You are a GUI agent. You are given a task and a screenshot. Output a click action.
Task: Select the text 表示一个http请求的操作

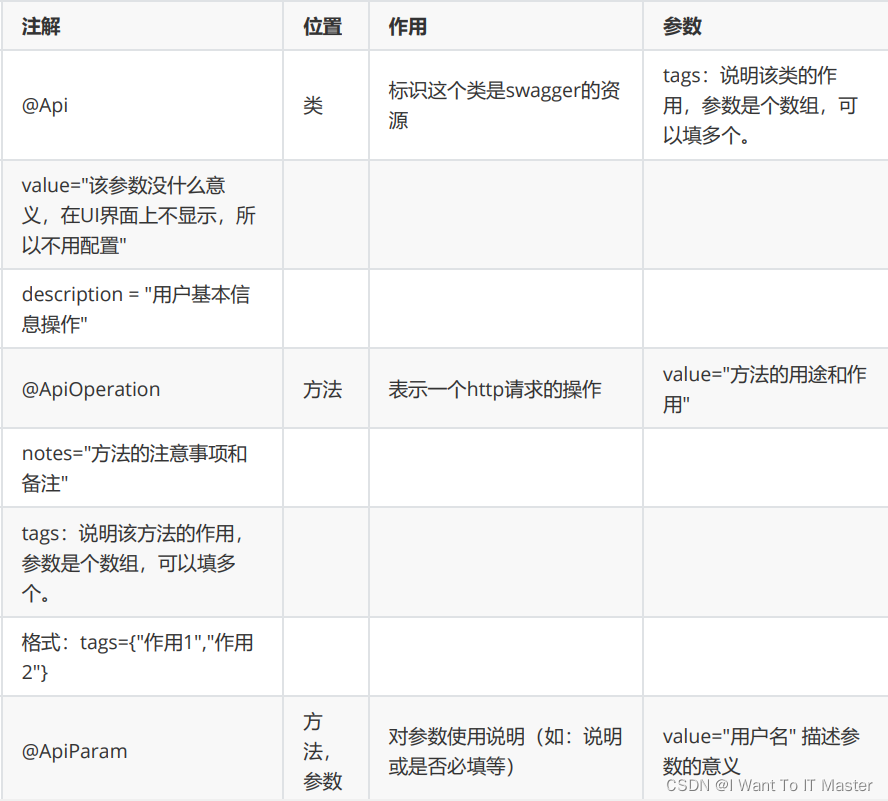click(494, 389)
